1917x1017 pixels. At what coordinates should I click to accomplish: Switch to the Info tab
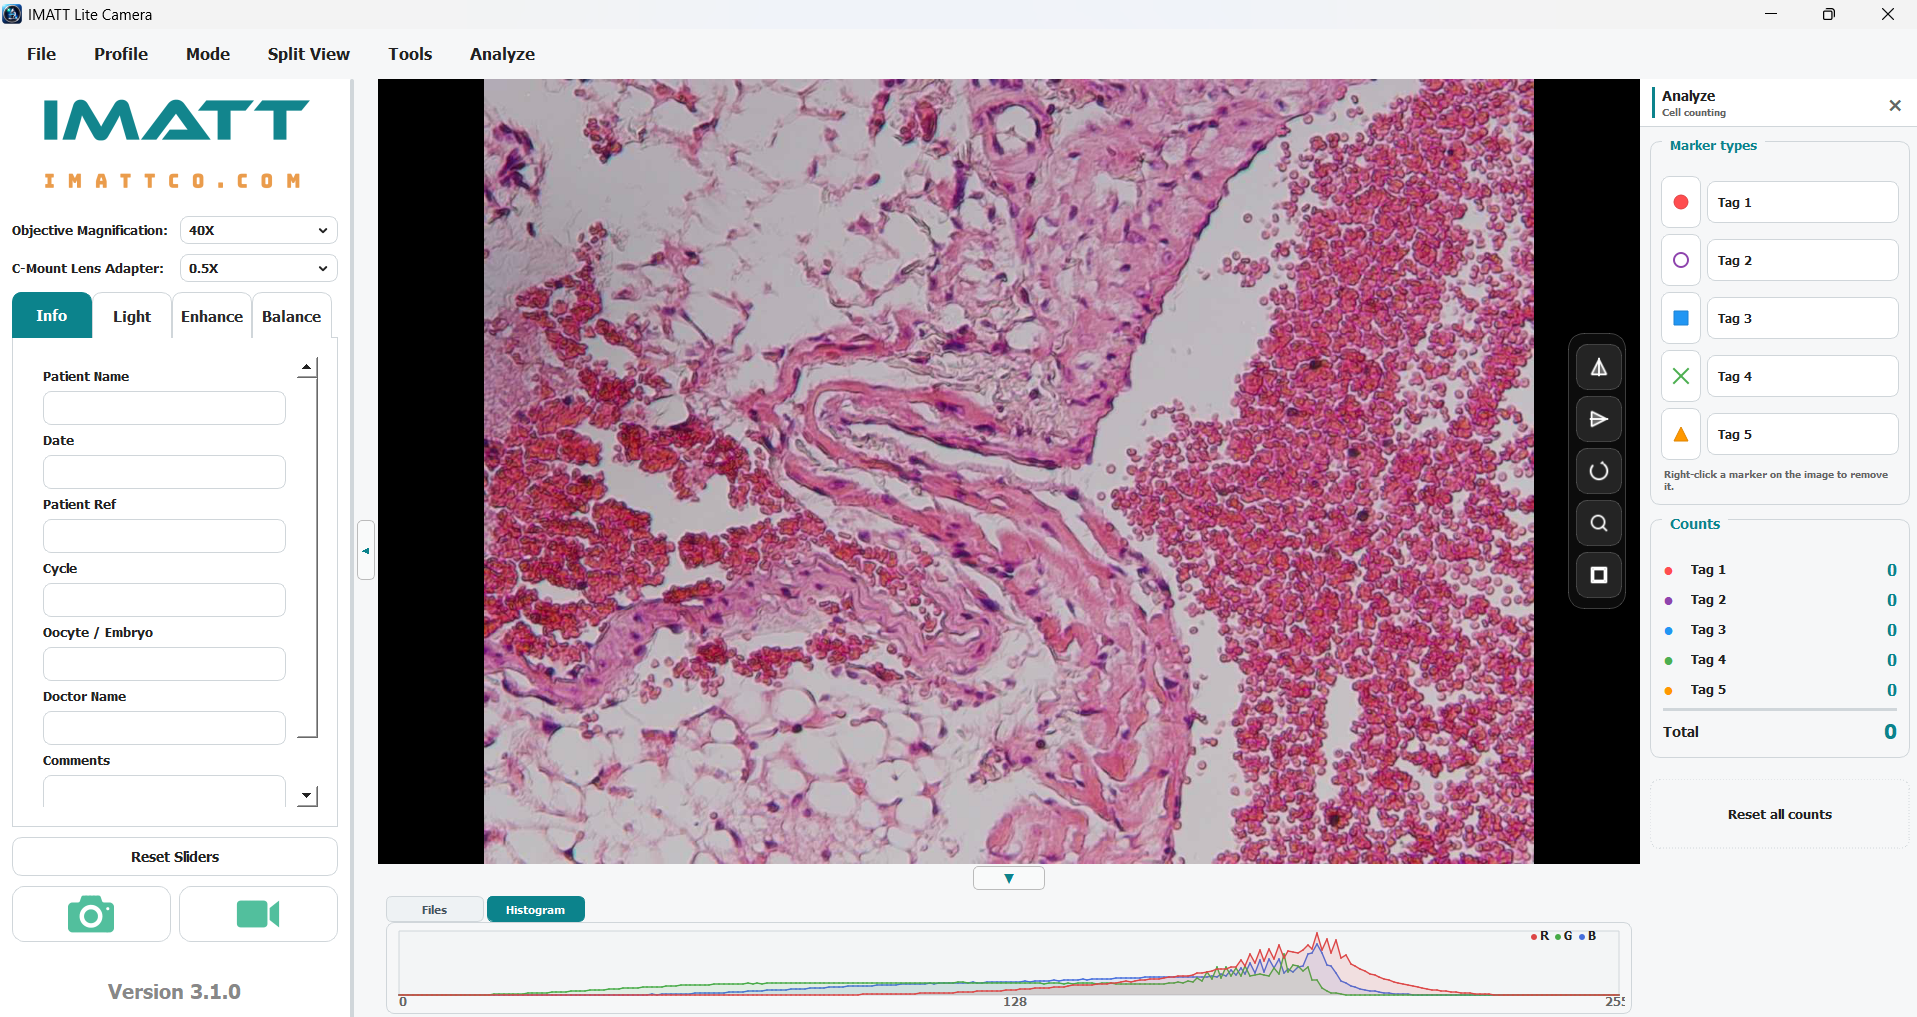[x=52, y=315]
